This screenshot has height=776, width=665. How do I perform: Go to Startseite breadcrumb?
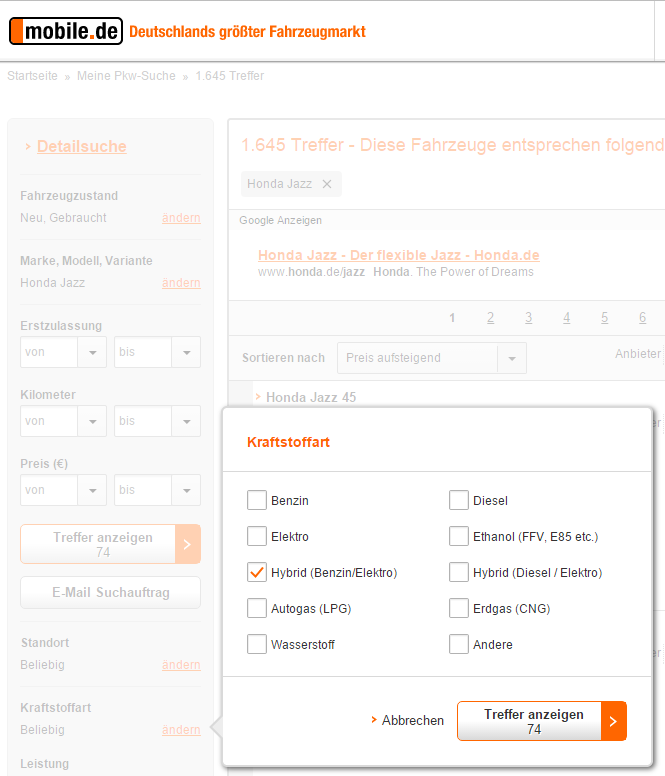[32, 76]
